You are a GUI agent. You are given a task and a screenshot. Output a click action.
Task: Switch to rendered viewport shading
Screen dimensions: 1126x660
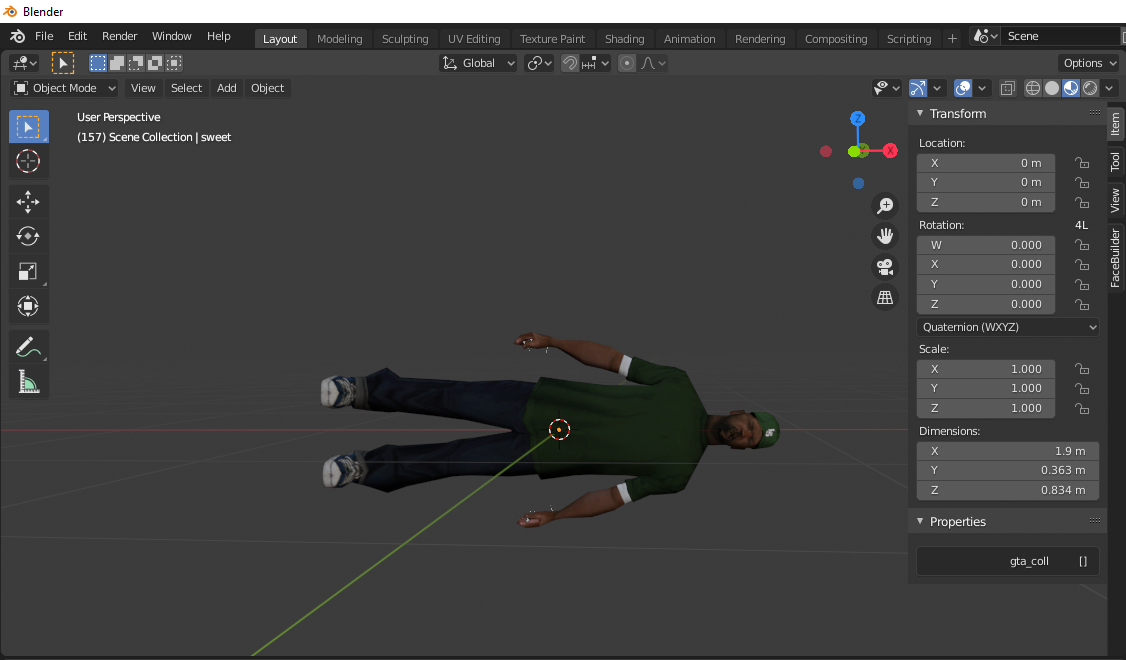(x=1090, y=88)
